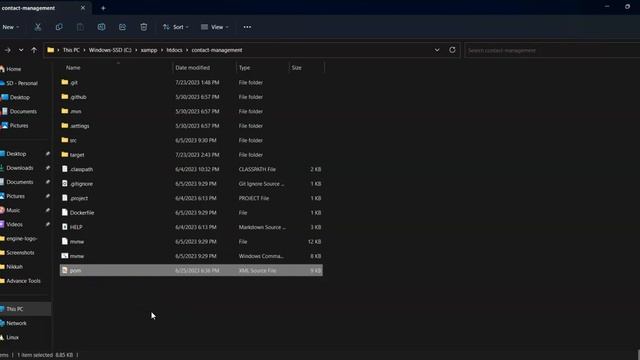The image size is (640, 360).
Task: Click Windows-SSD (C:) in breadcrumb
Action: pos(110,50)
